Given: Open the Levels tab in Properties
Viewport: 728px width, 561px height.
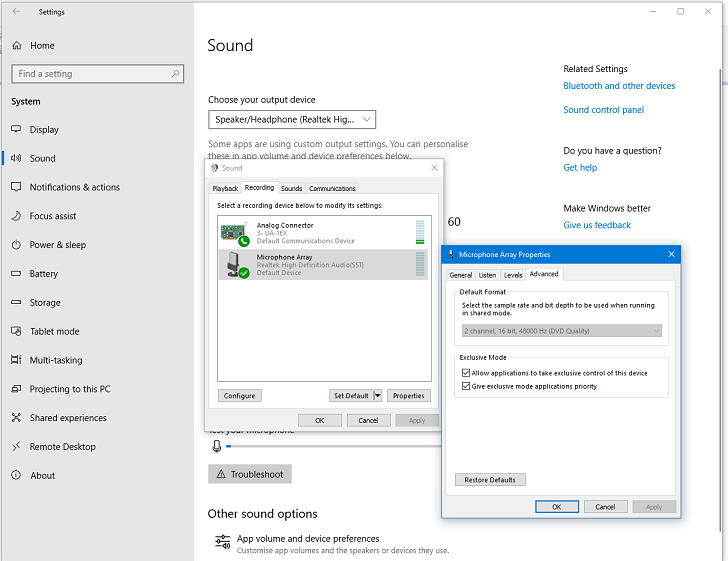Looking at the screenshot, I should point(513,275).
